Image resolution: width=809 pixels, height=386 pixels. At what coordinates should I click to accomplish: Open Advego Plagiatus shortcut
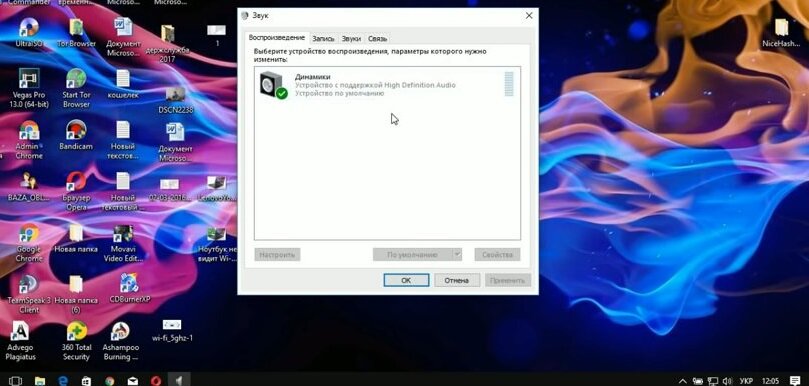[x=20, y=341]
